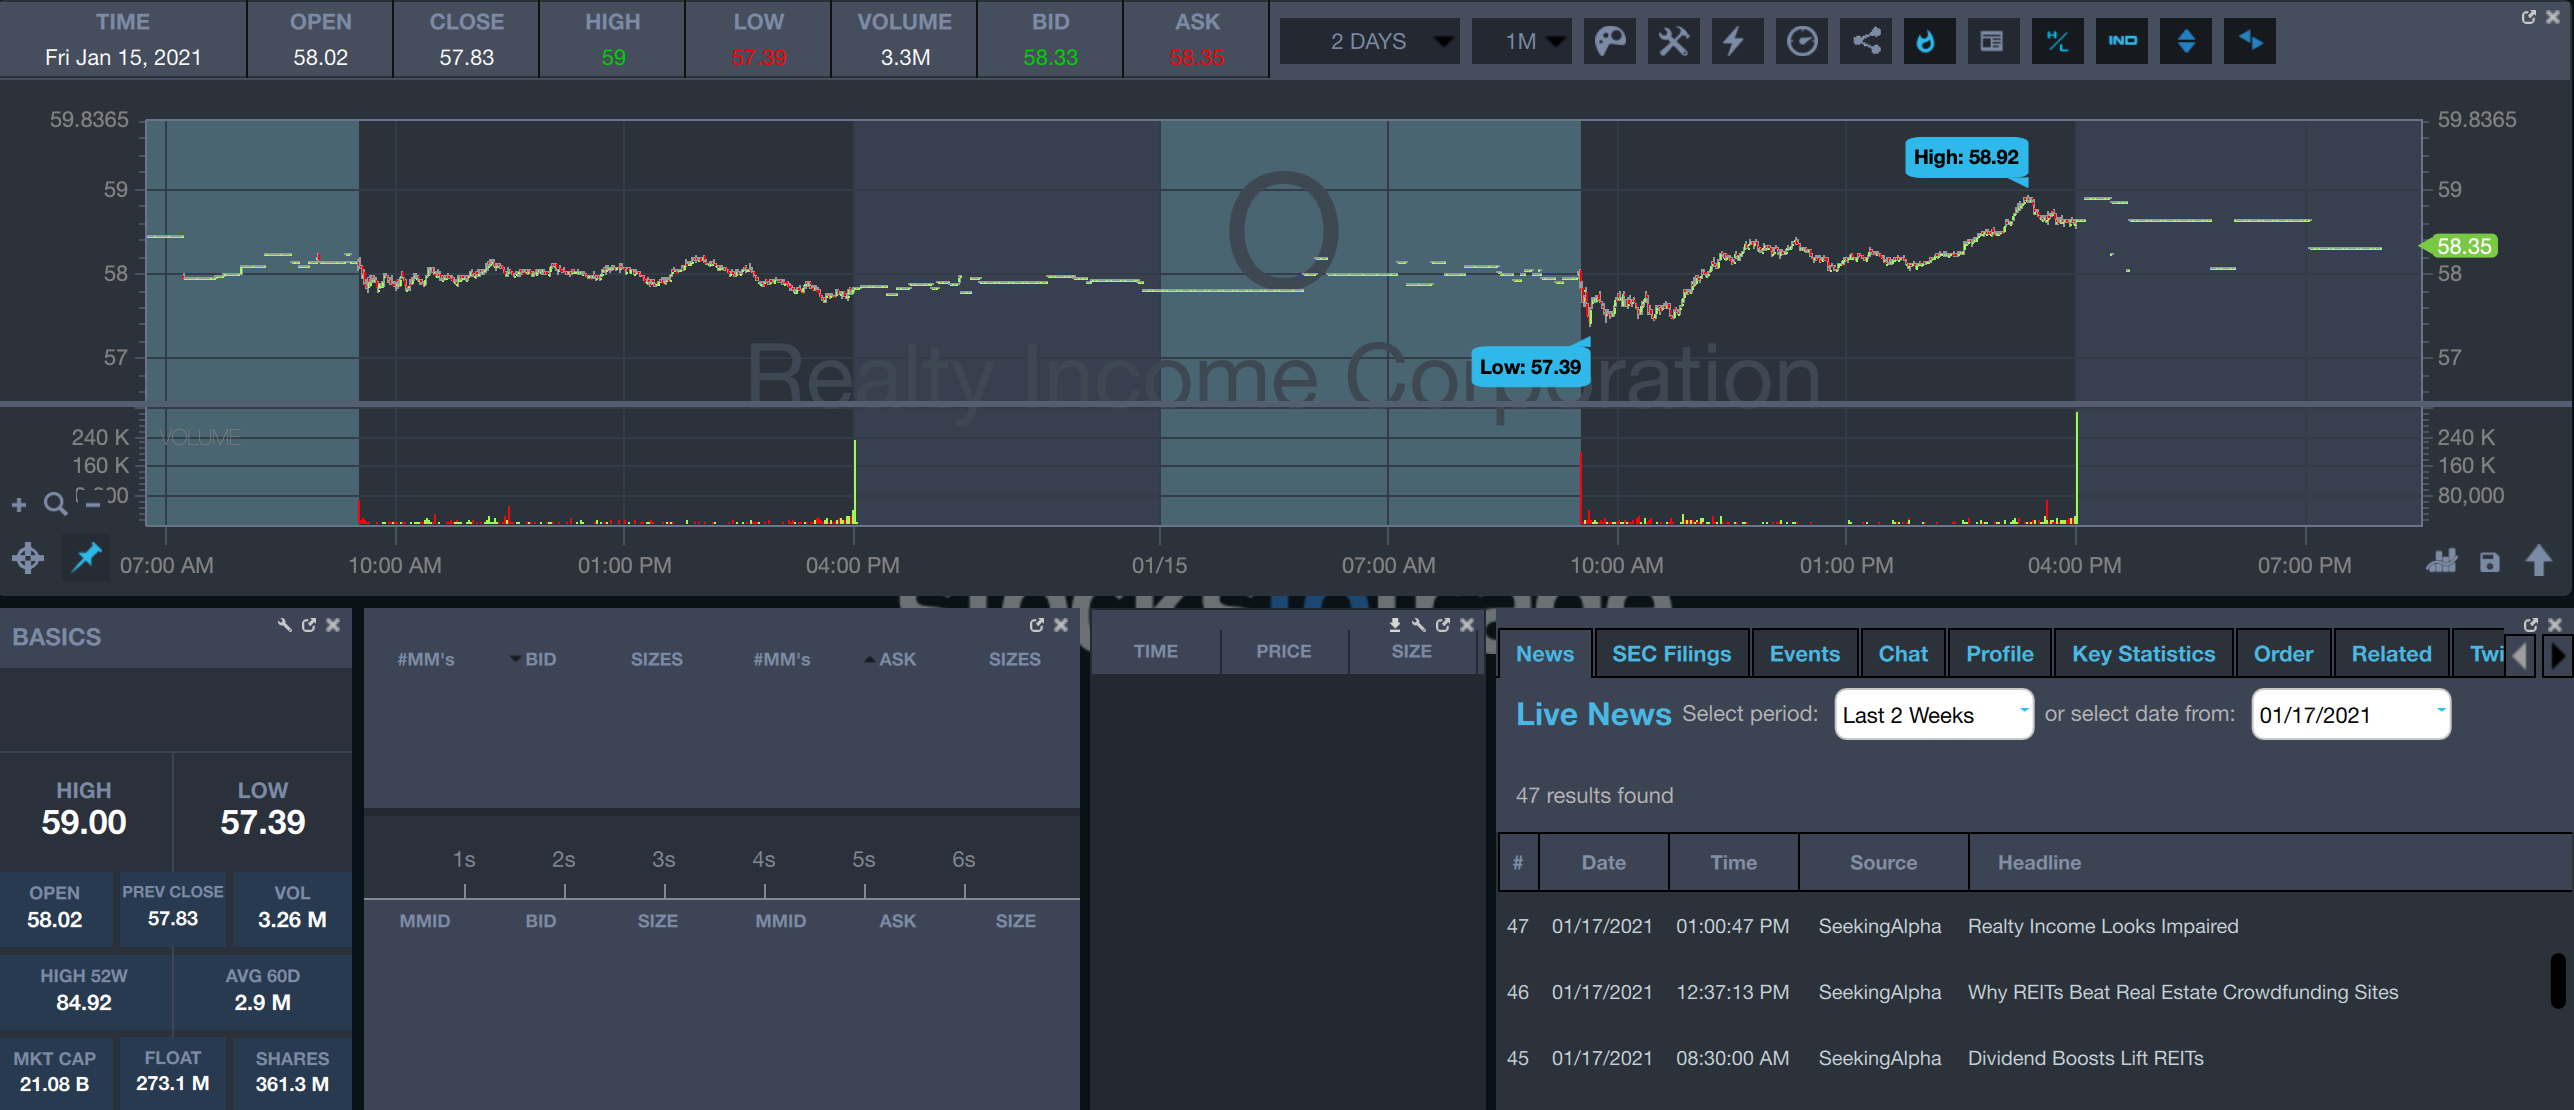Viewport: 2574px width, 1110px height.
Task: Pop out the chart panel
Action: pyautogui.click(x=2529, y=17)
